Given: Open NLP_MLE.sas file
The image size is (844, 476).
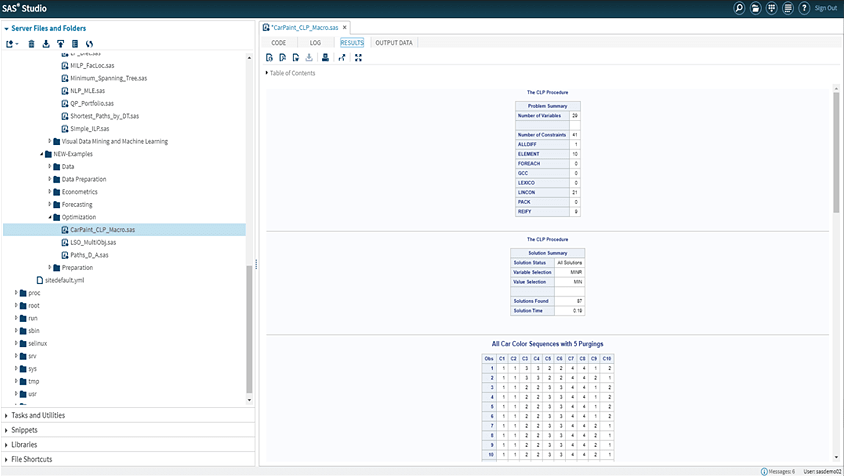Looking at the screenshot, I should coord(87,91).
